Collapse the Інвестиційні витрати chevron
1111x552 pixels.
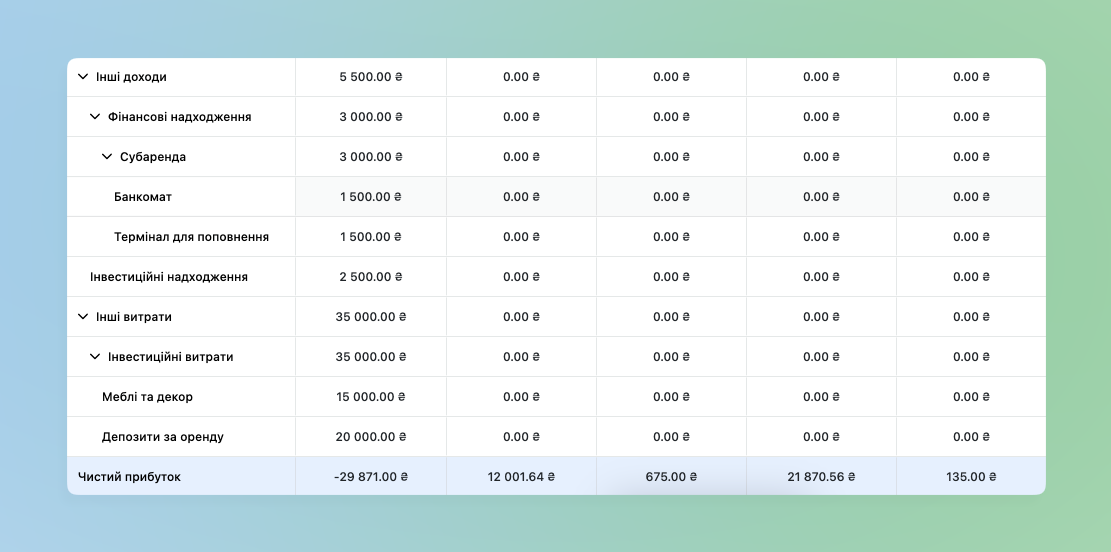(x=95, y=356)
